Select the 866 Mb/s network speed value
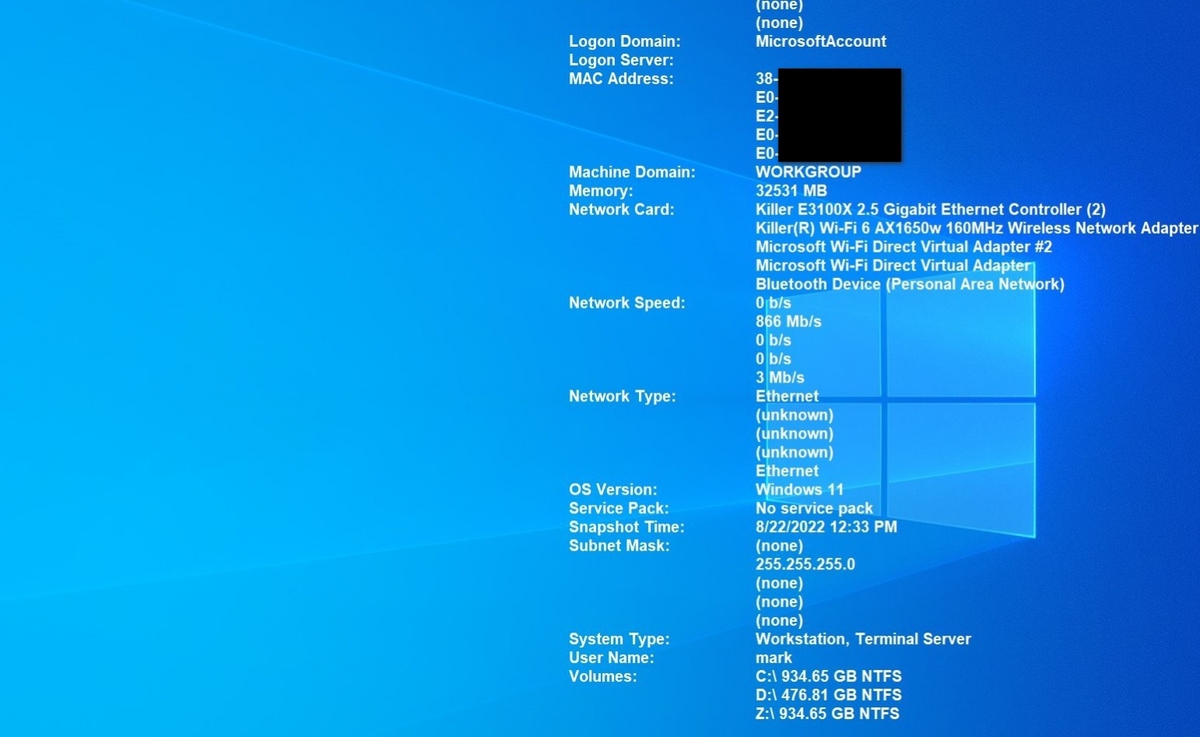This screenshot has width=1200, height=737. [x=787, y=321]
